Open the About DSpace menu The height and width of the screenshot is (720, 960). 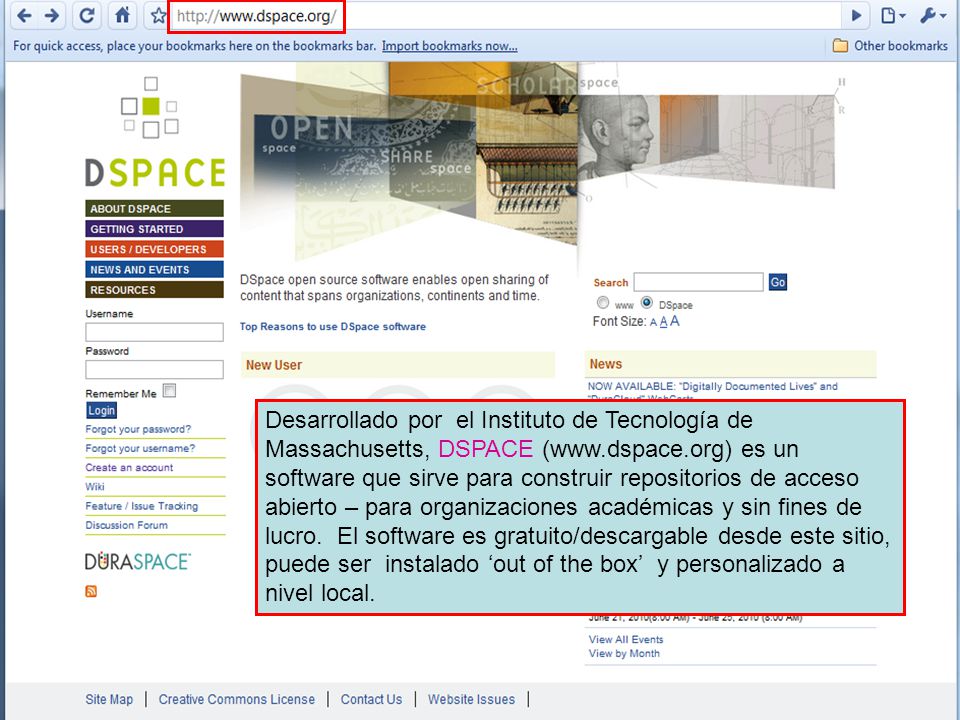click(154, 209)
